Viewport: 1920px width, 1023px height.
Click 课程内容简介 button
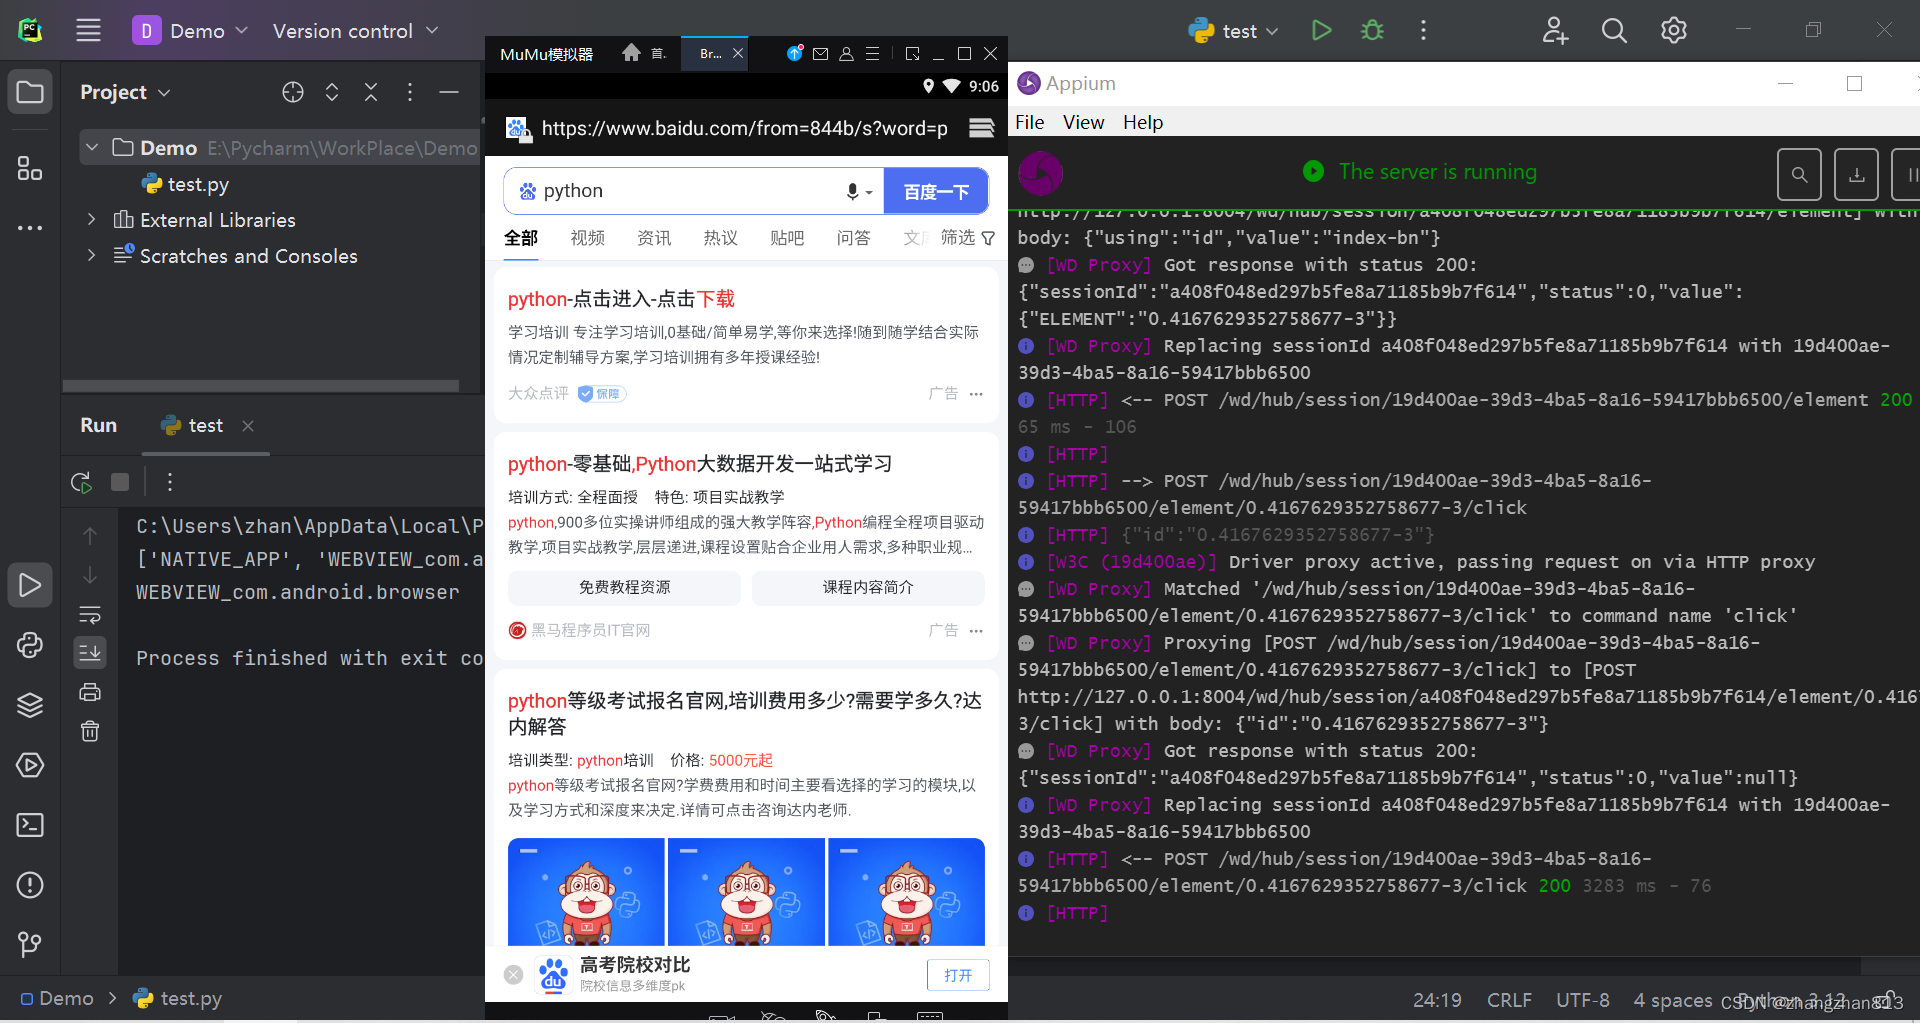[868, 587]
